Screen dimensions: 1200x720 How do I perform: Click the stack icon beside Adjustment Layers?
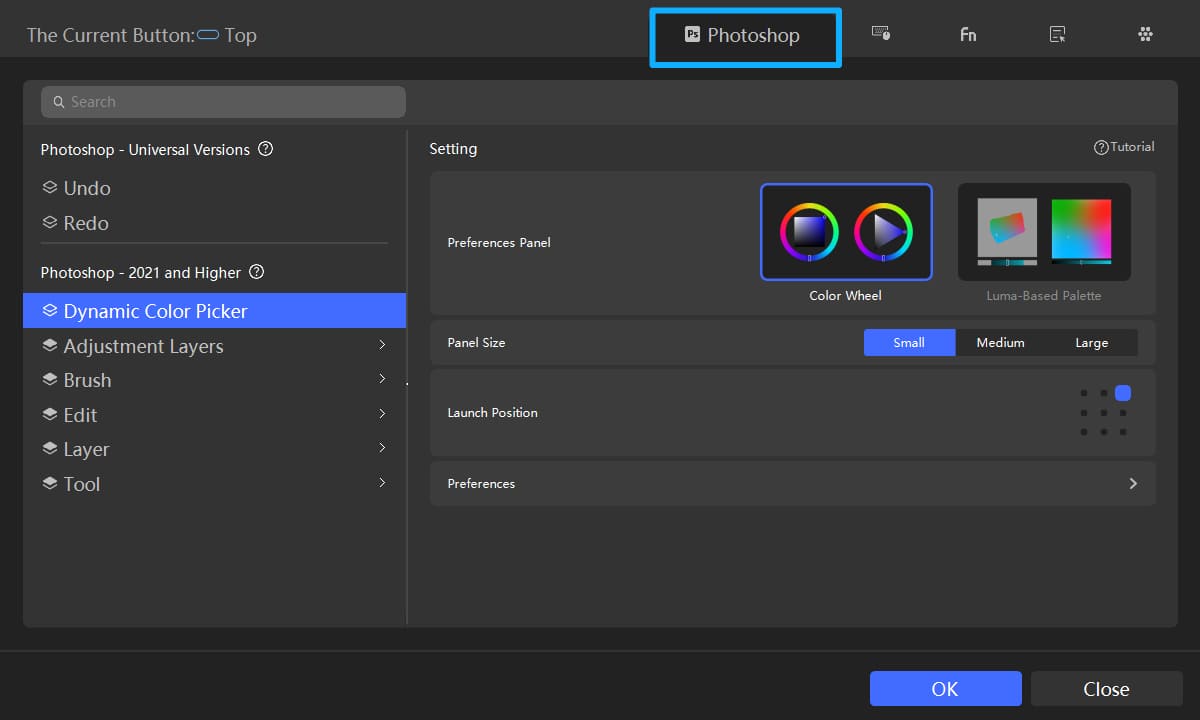(x=50, y=345)
